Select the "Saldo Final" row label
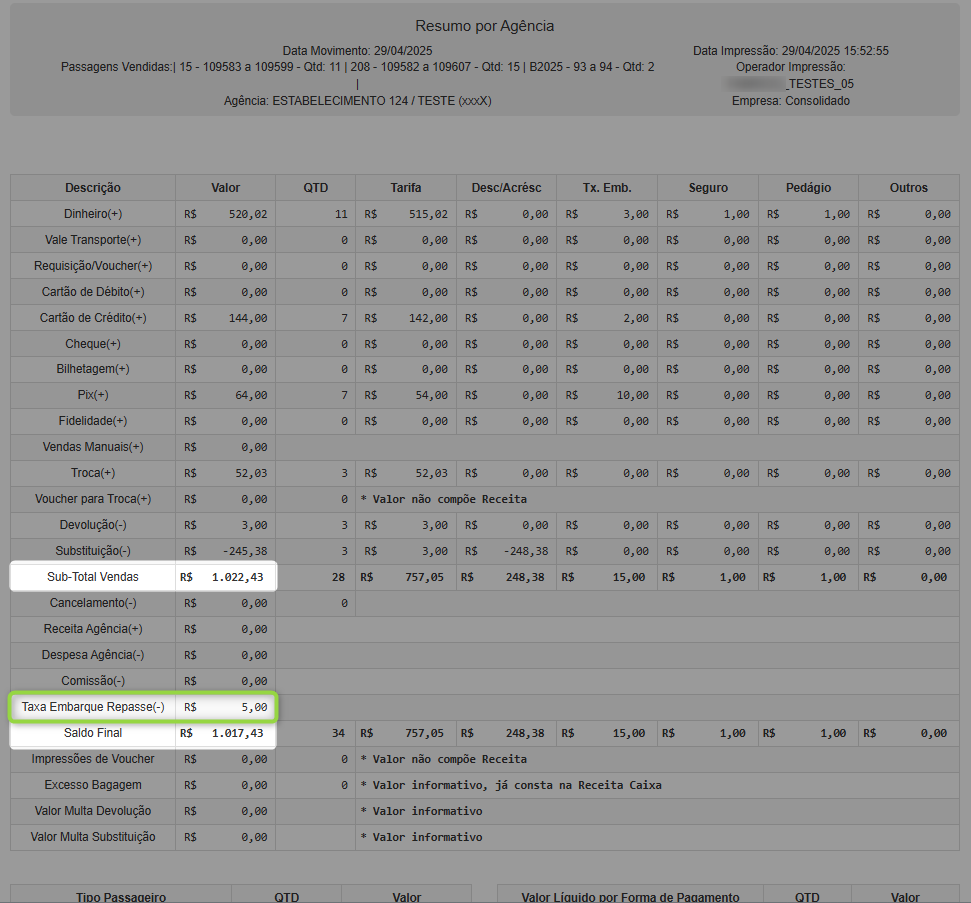 coord(93,733)
